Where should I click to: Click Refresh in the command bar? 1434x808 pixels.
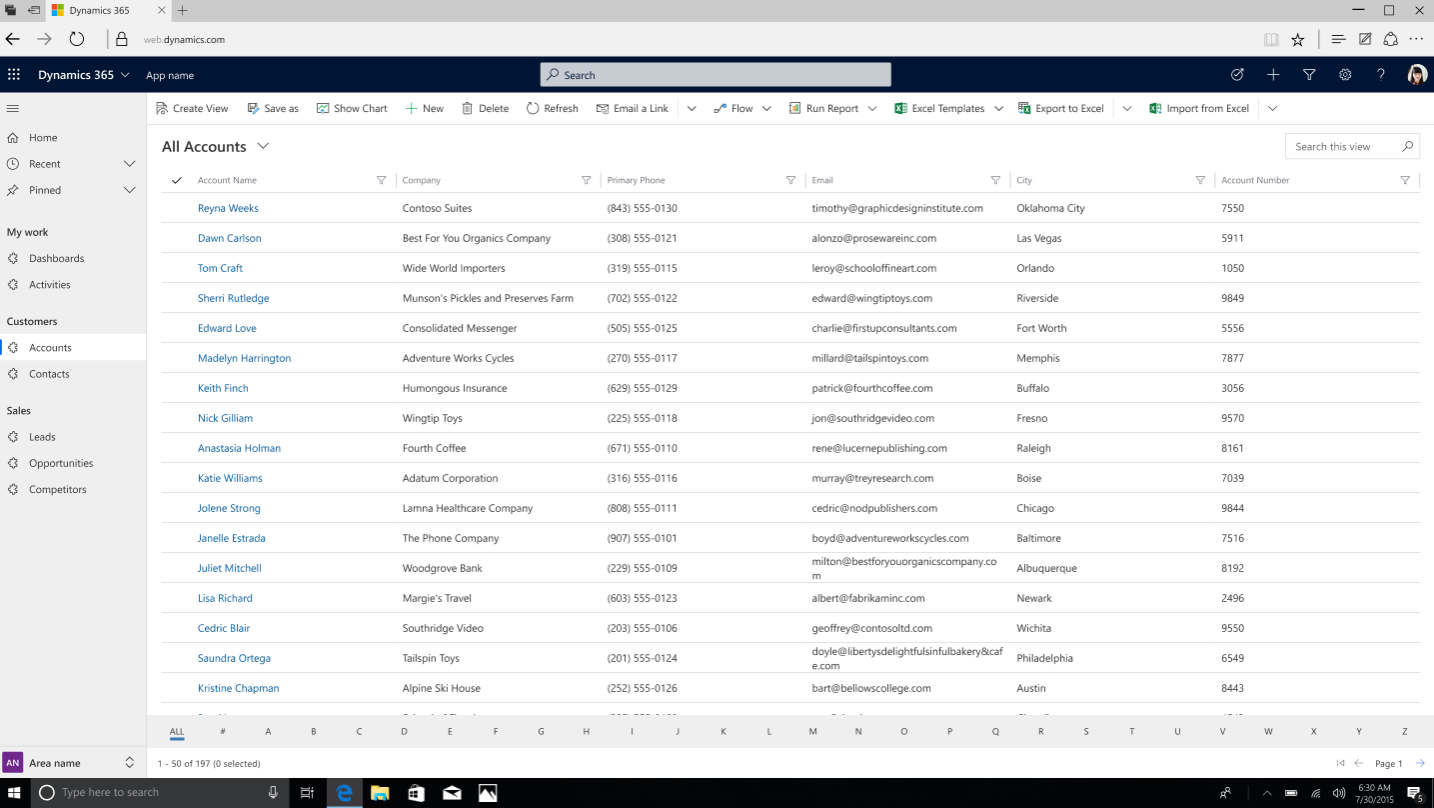point(552,108)
